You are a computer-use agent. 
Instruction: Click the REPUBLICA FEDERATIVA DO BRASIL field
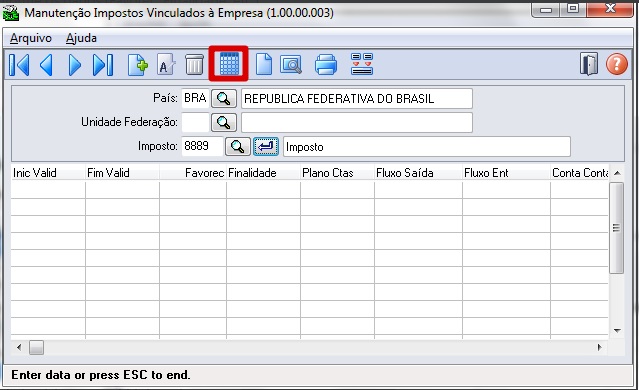[357, 98]
